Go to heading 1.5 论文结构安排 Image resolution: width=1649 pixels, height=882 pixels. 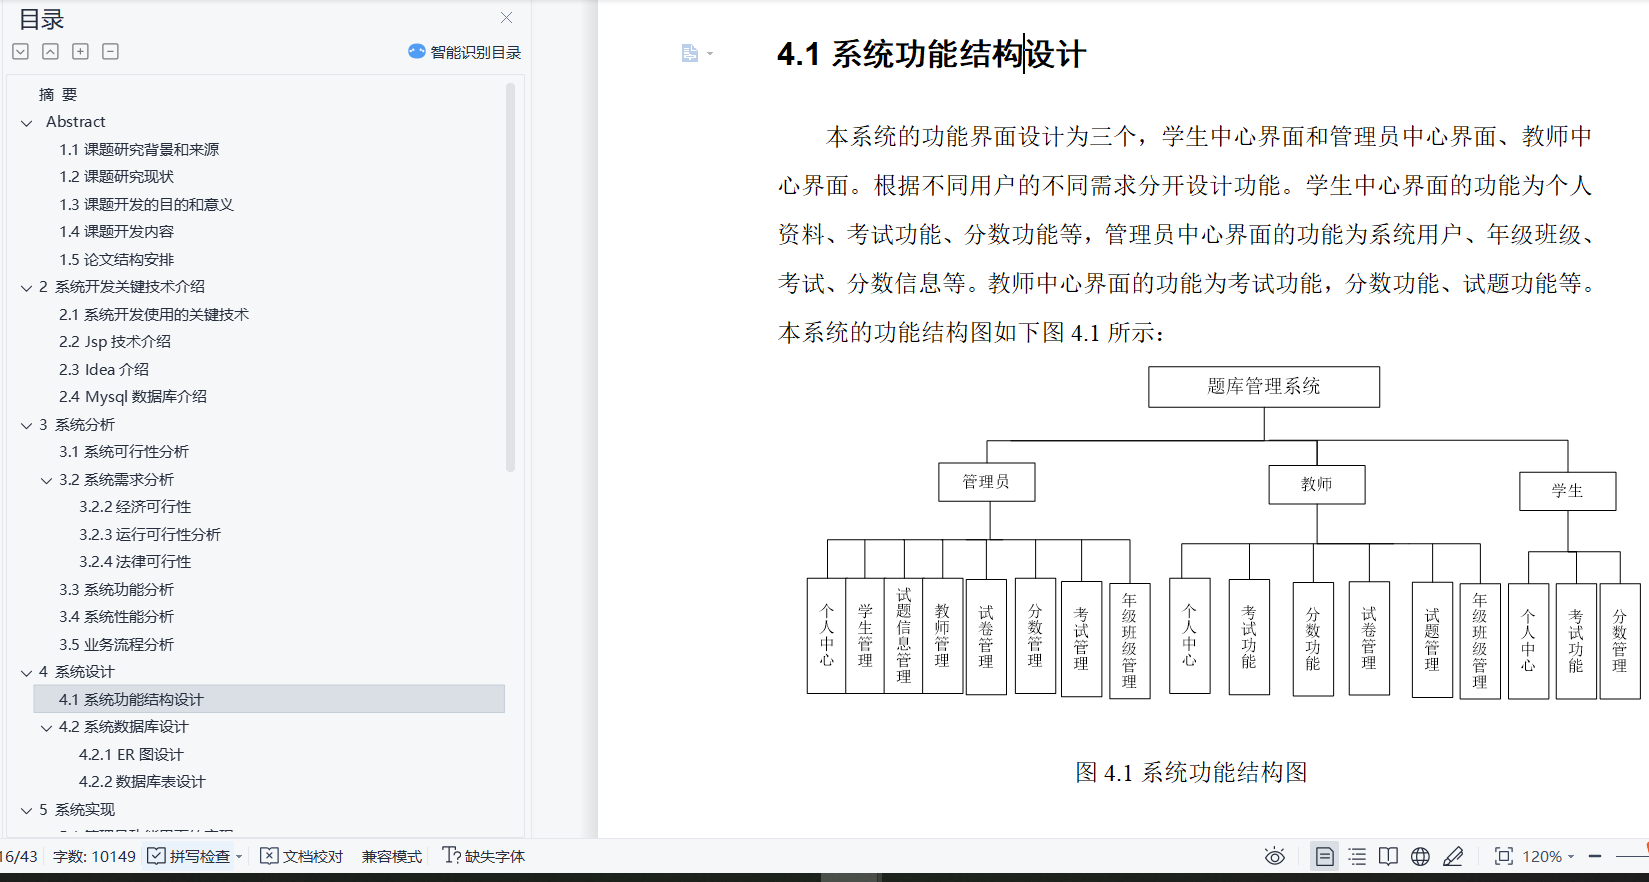(x=116, y=259)
